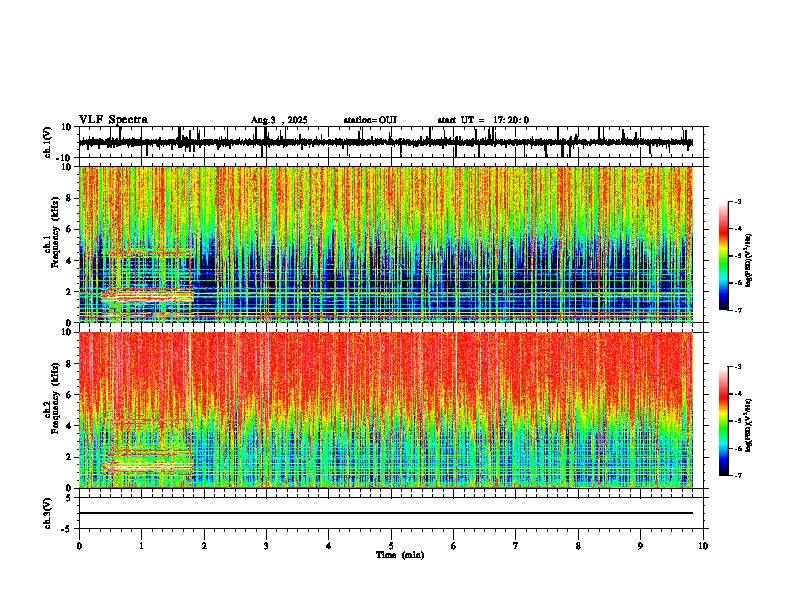Viewport: 792px width, 612px height.
Task: Click the "4" kHz tick on ch.2 spectrogram
Action: click(69, 426)
